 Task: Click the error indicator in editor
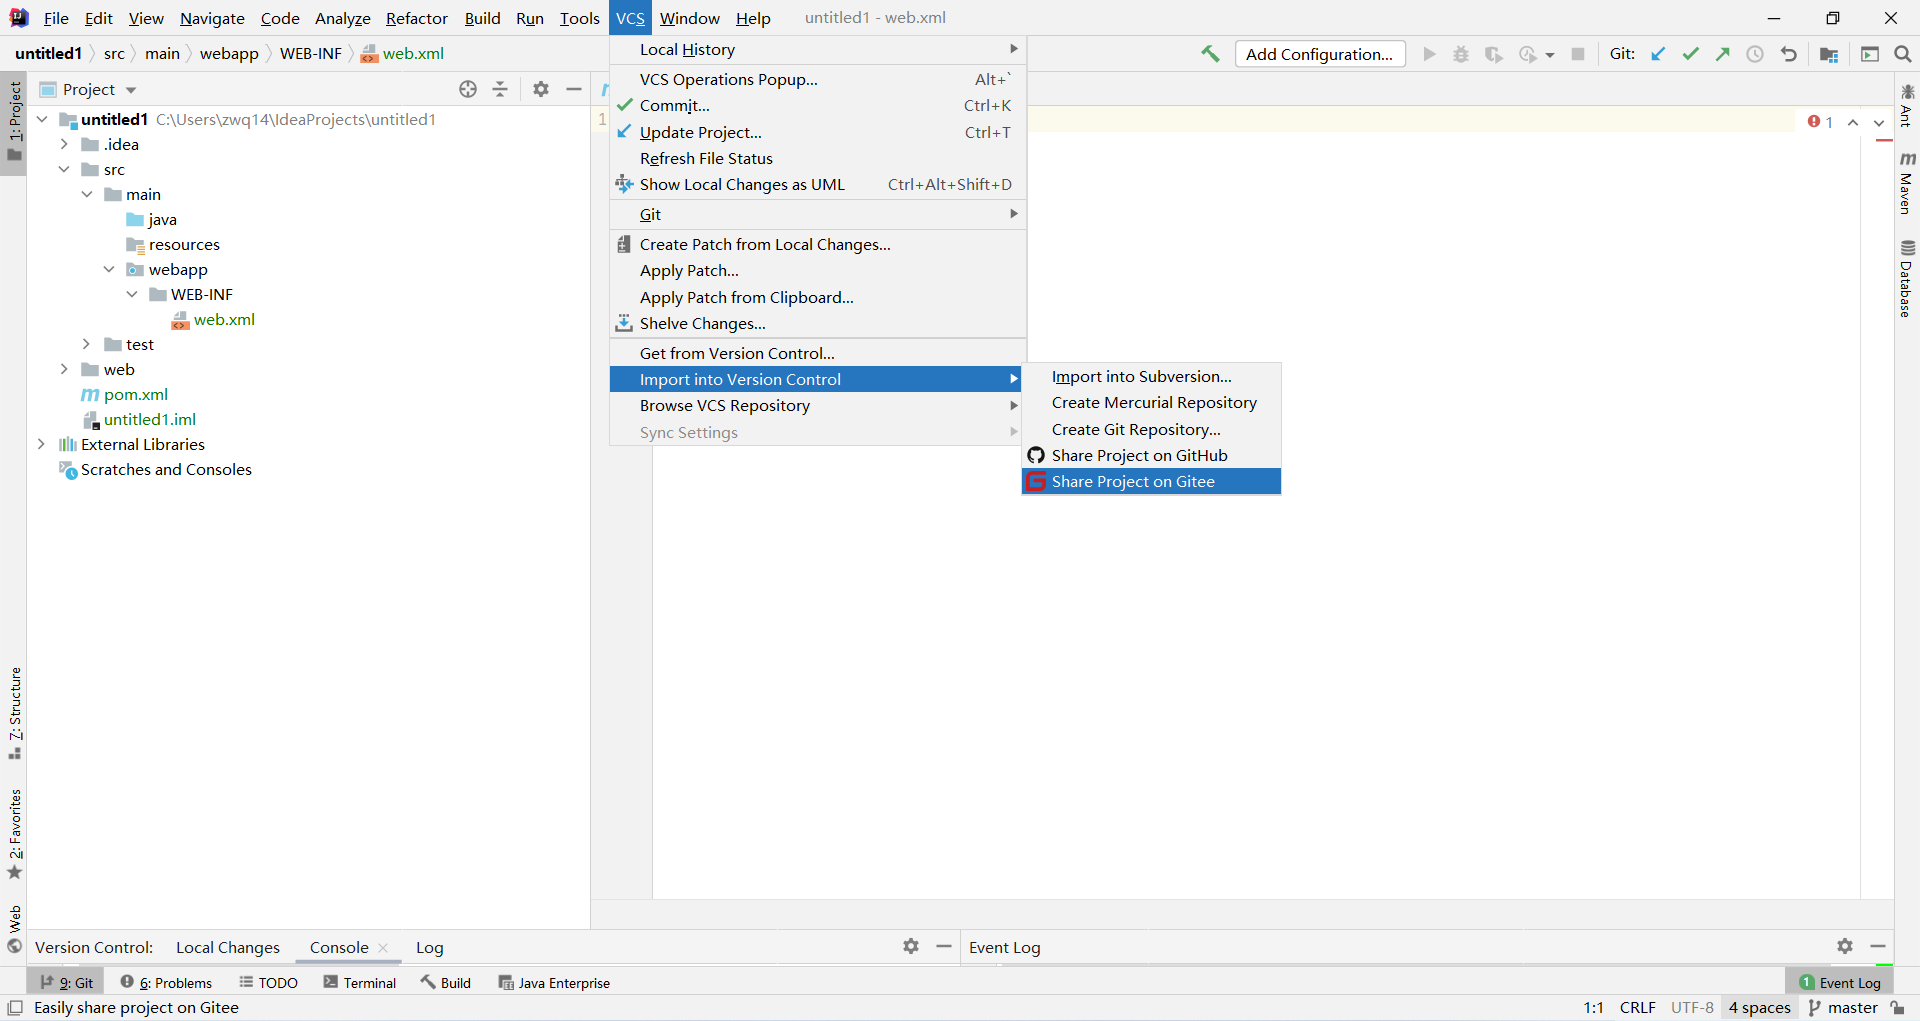click(x=1820, y=122)
